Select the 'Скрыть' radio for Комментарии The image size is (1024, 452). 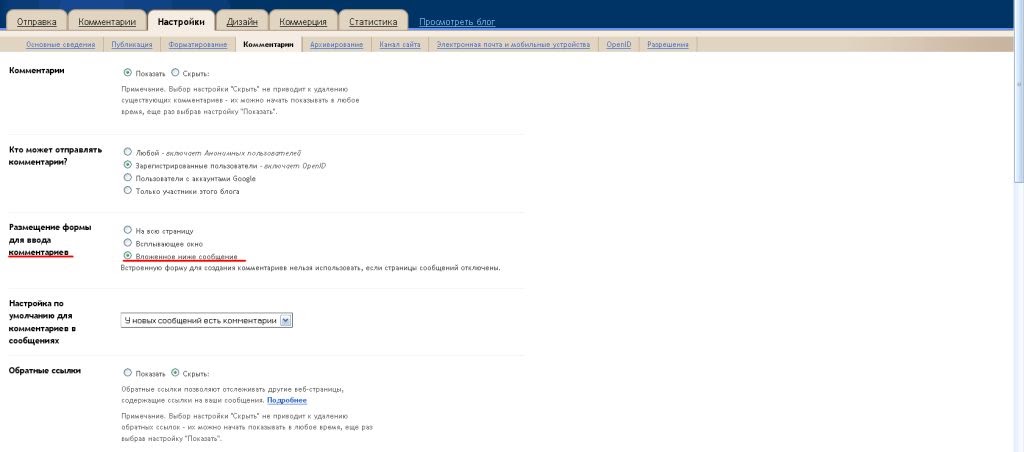[174, 73]
